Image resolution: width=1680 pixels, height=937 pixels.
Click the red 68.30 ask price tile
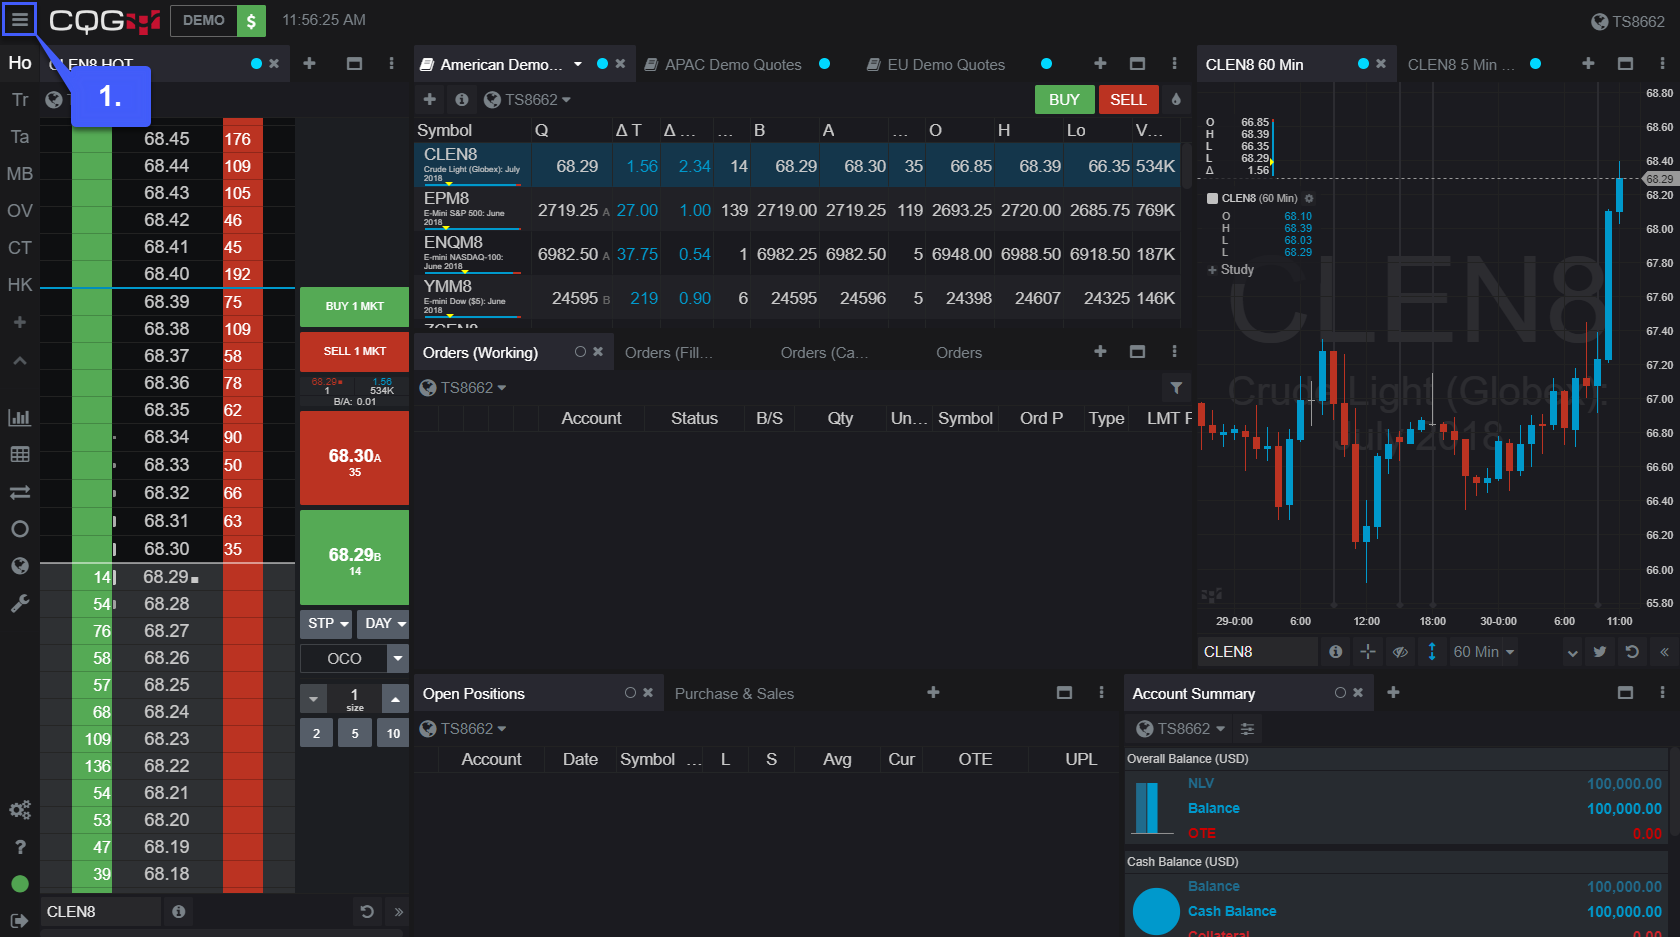point(354,458)
